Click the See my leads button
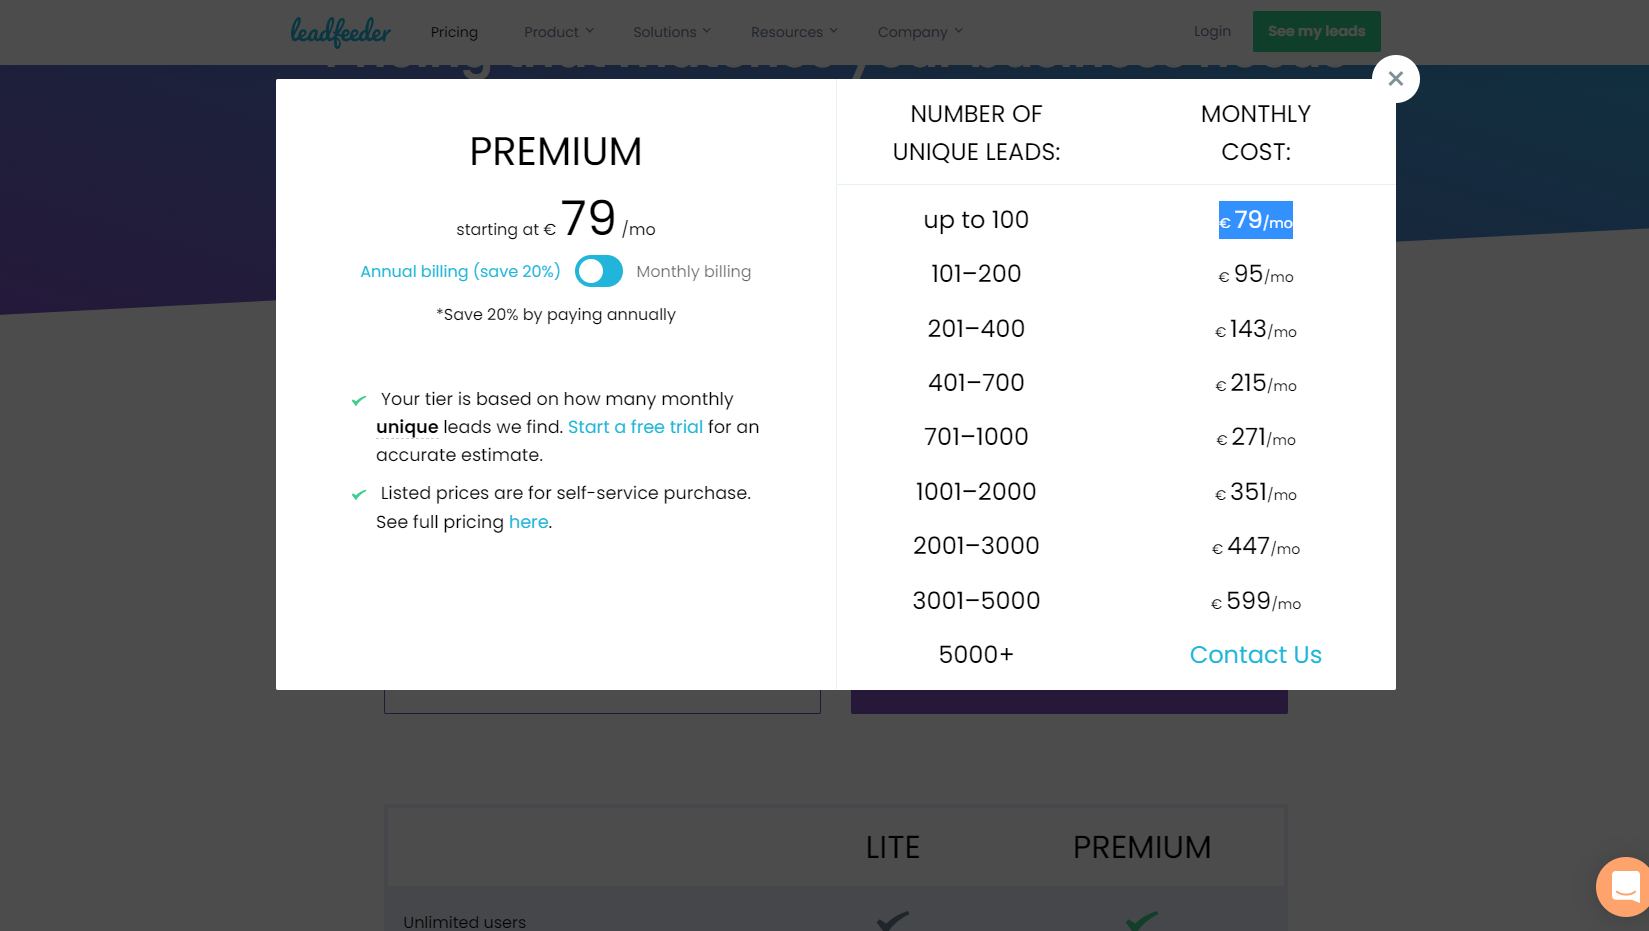Viewport: 1649px width, 931px height. click(x=1316, y=31)
